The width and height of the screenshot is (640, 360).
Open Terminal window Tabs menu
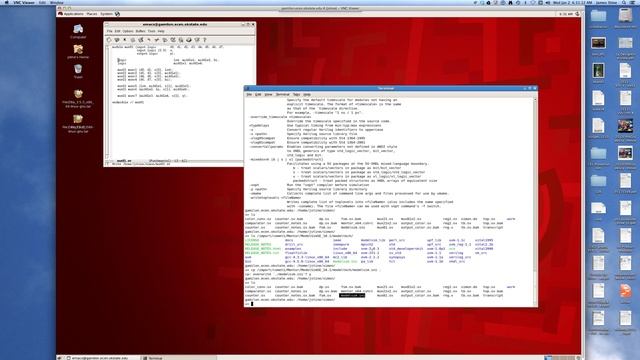(296, 94)
